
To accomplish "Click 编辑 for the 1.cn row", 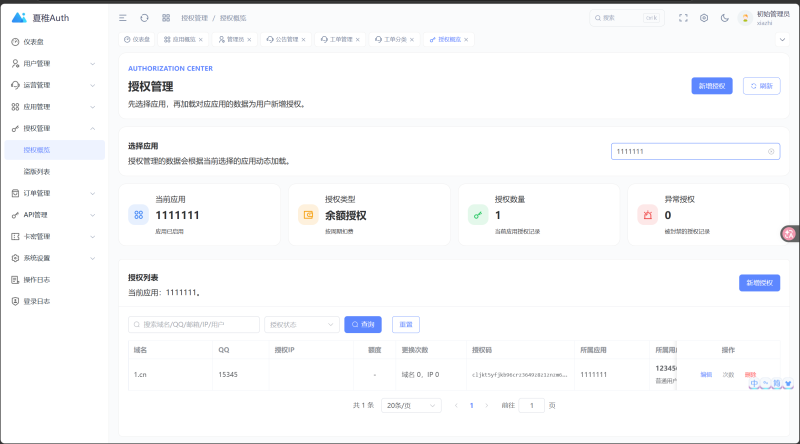I will (706, 375).
